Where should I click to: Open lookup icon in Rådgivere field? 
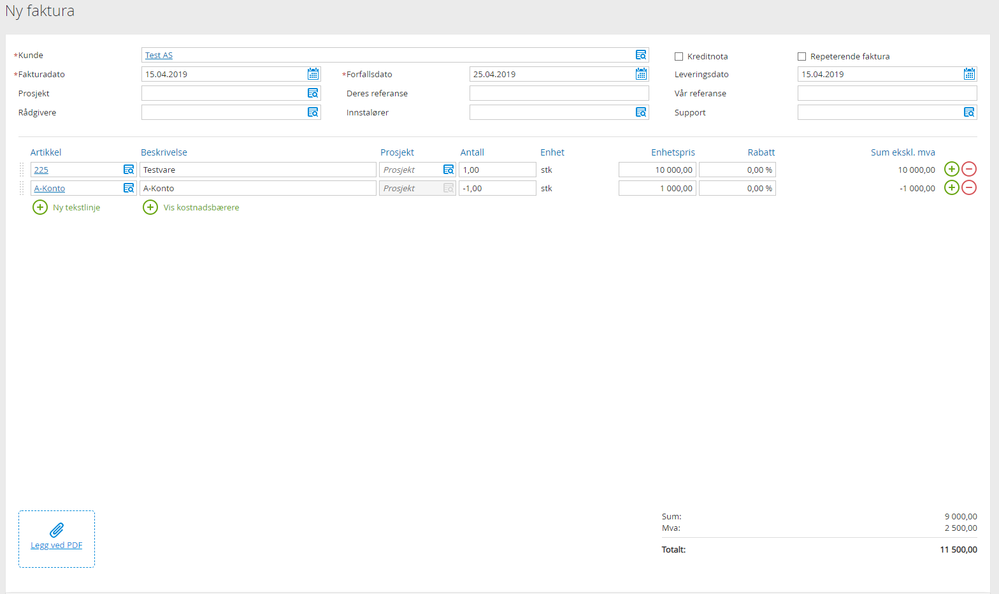[313, 112]
